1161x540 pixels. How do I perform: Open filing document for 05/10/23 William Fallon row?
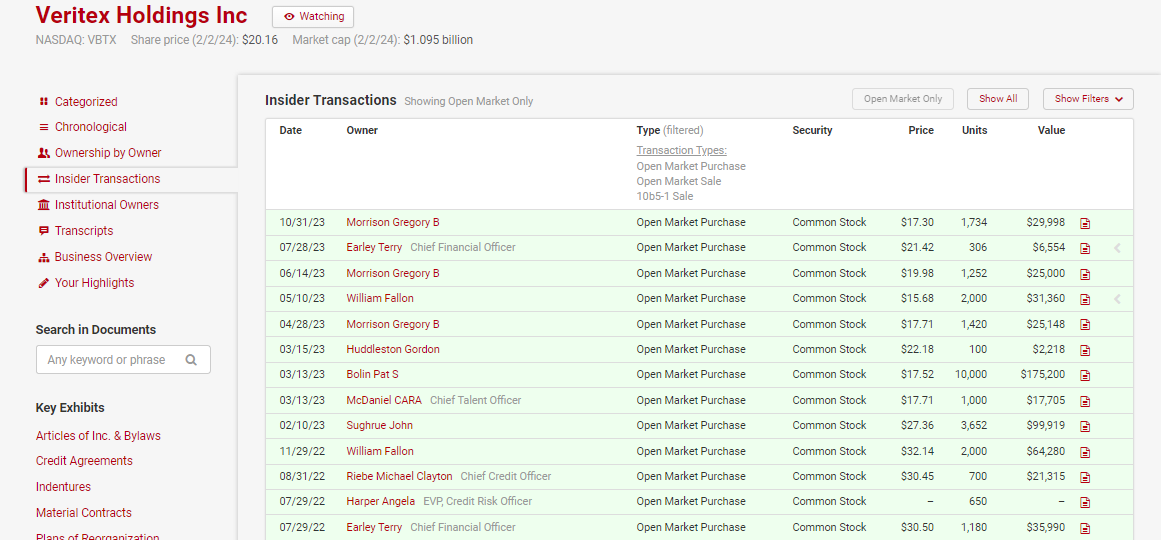[1085, 299]
